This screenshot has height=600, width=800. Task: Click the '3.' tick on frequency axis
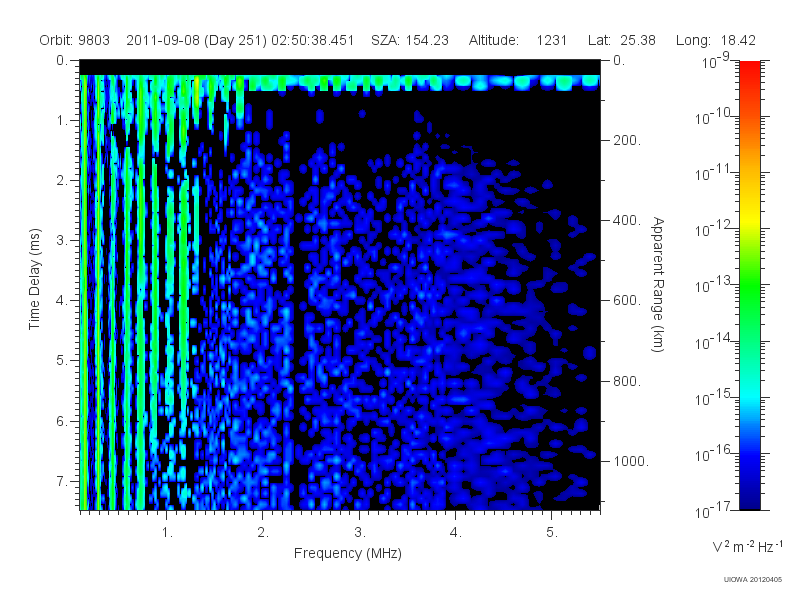coord(360,533)
